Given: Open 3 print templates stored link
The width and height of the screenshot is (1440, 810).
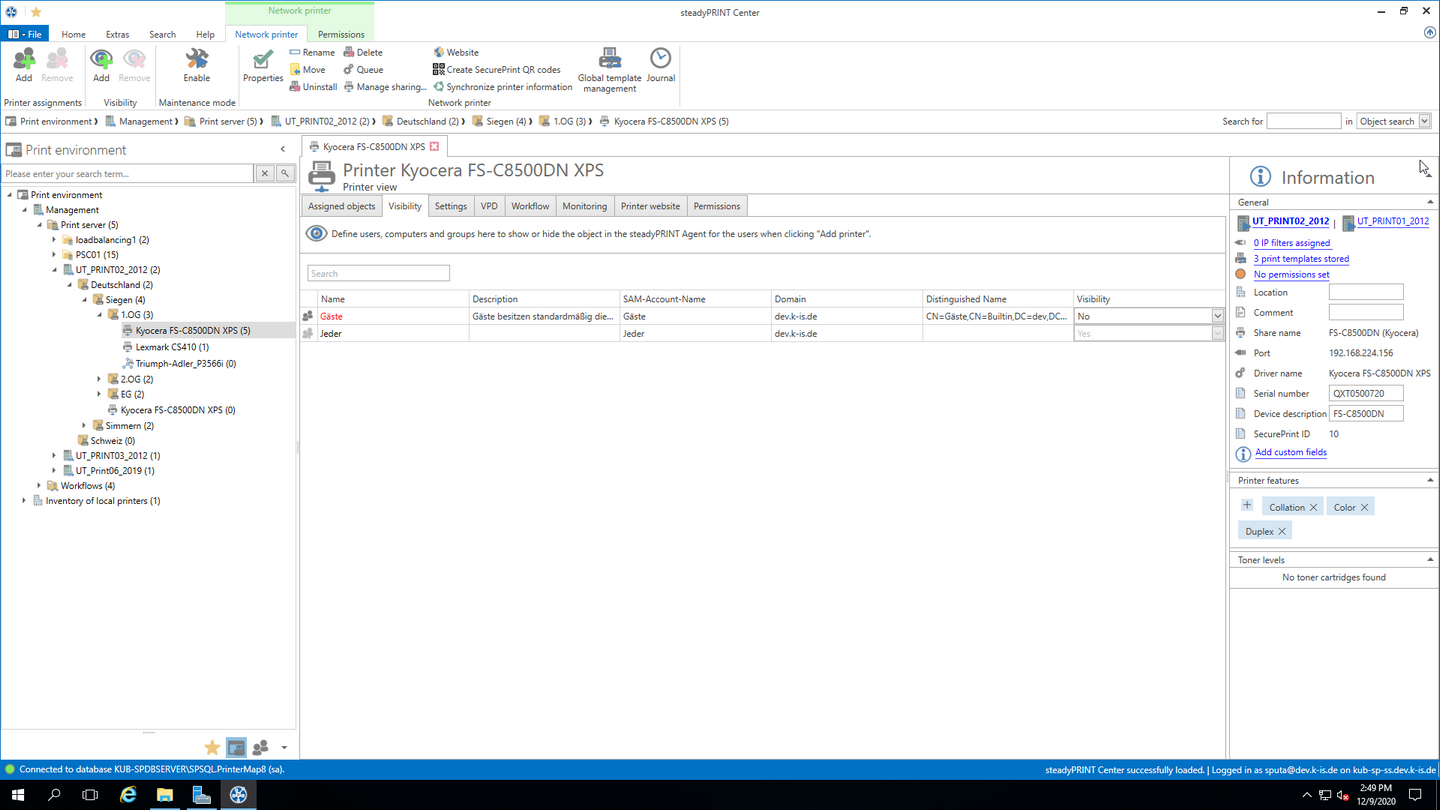Looking at the screenshot, I should 1301,259.
